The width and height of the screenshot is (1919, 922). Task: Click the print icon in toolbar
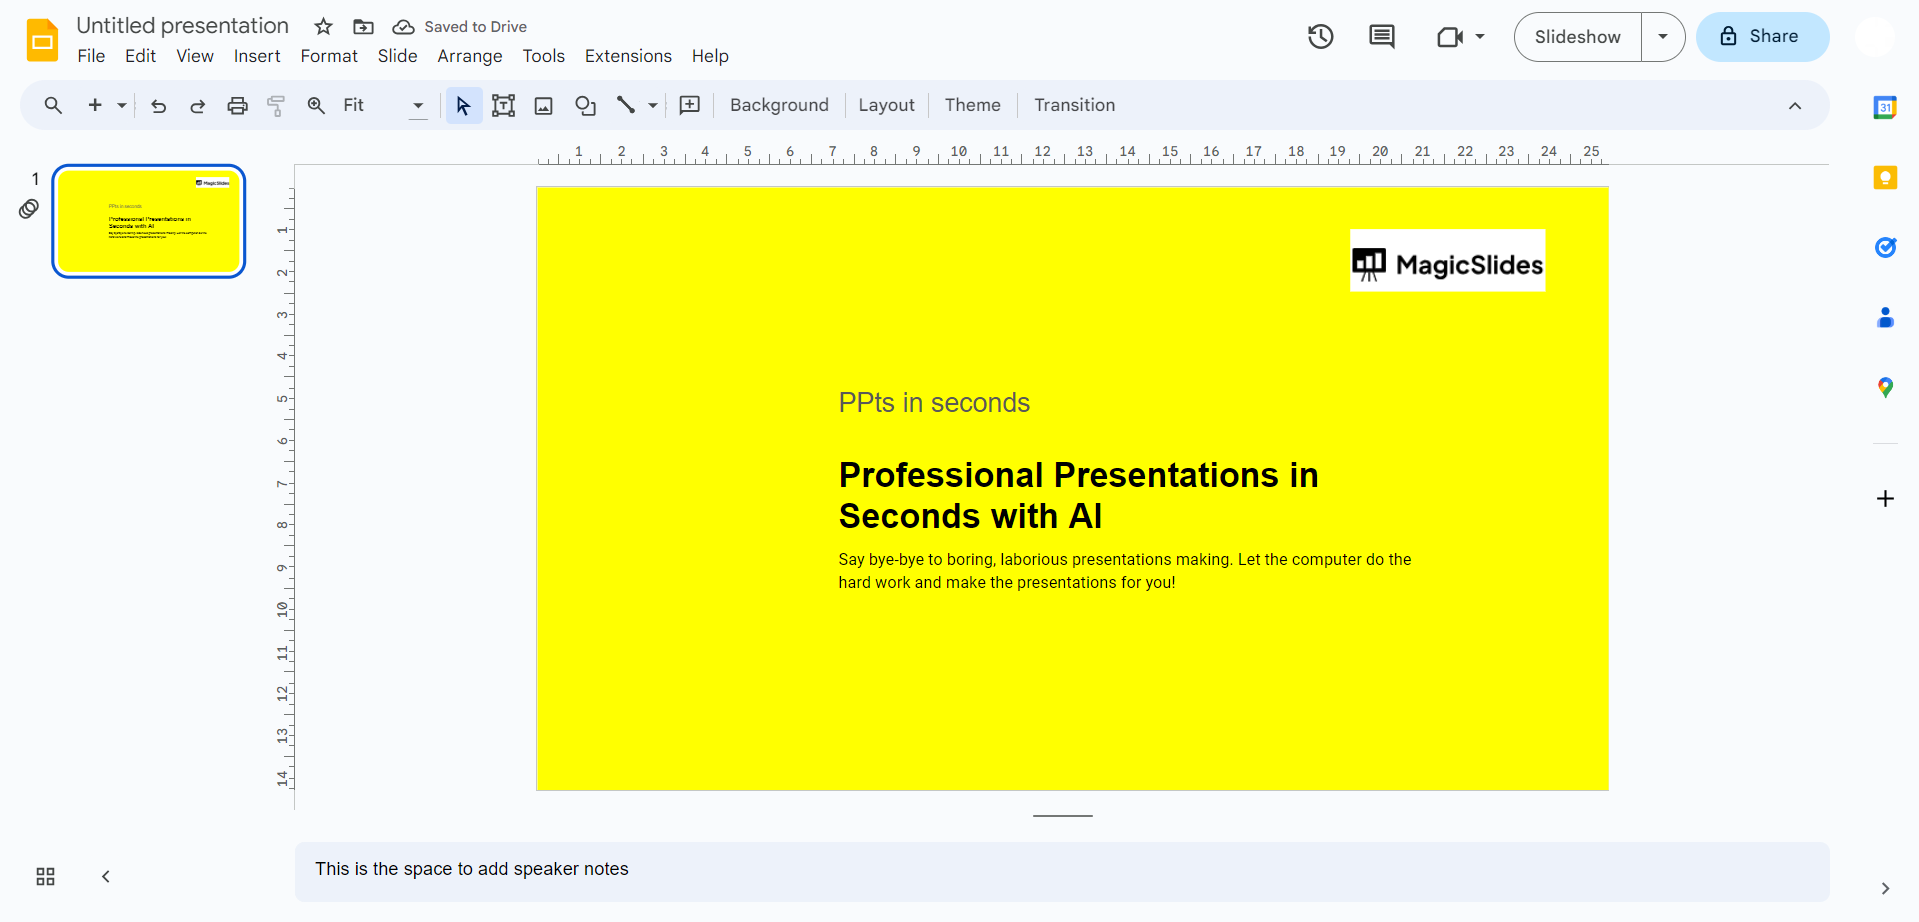pyautogui.click(x=237, y=106)
